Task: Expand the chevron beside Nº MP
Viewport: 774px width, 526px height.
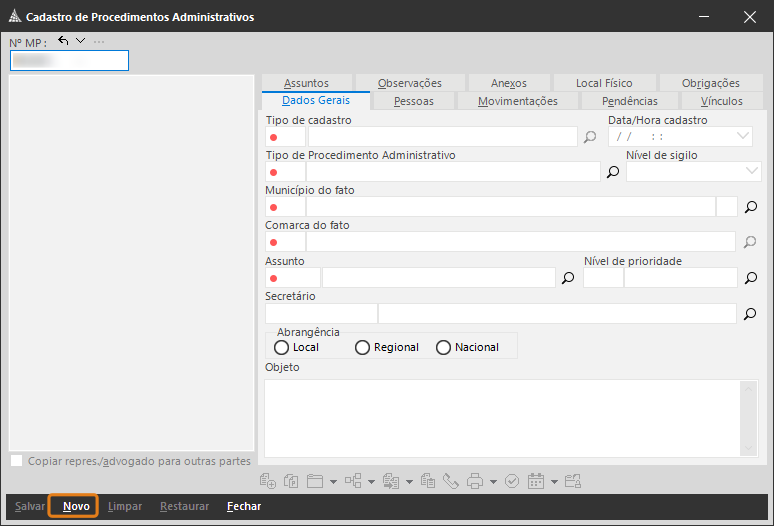Action: click(80, 40)
